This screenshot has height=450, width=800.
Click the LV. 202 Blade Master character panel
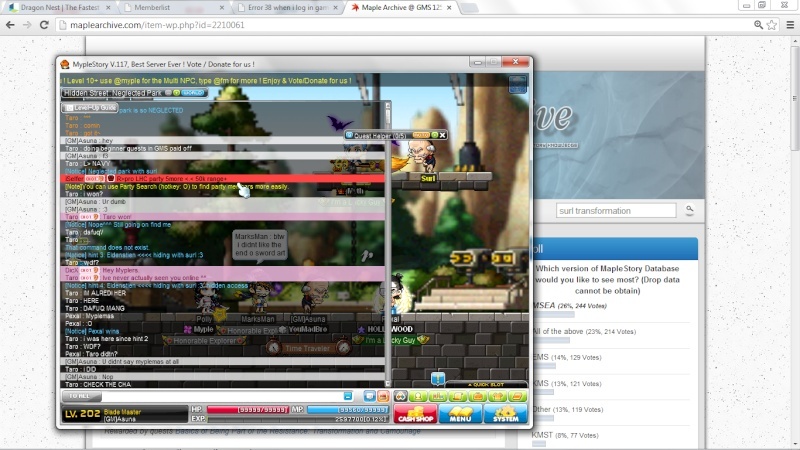[124, 414]
